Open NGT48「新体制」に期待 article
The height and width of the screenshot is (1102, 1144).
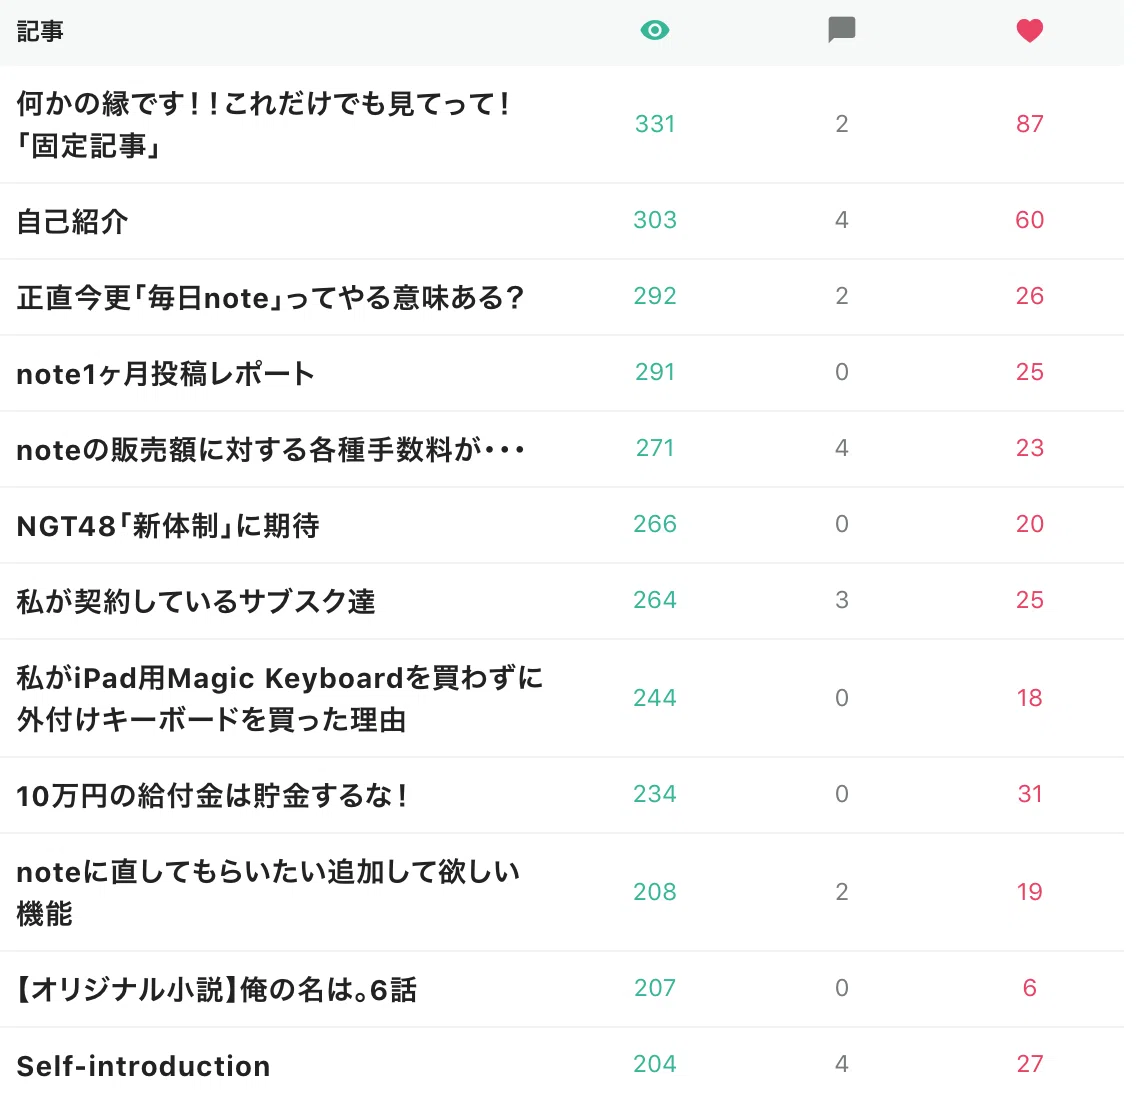[168, 525]
